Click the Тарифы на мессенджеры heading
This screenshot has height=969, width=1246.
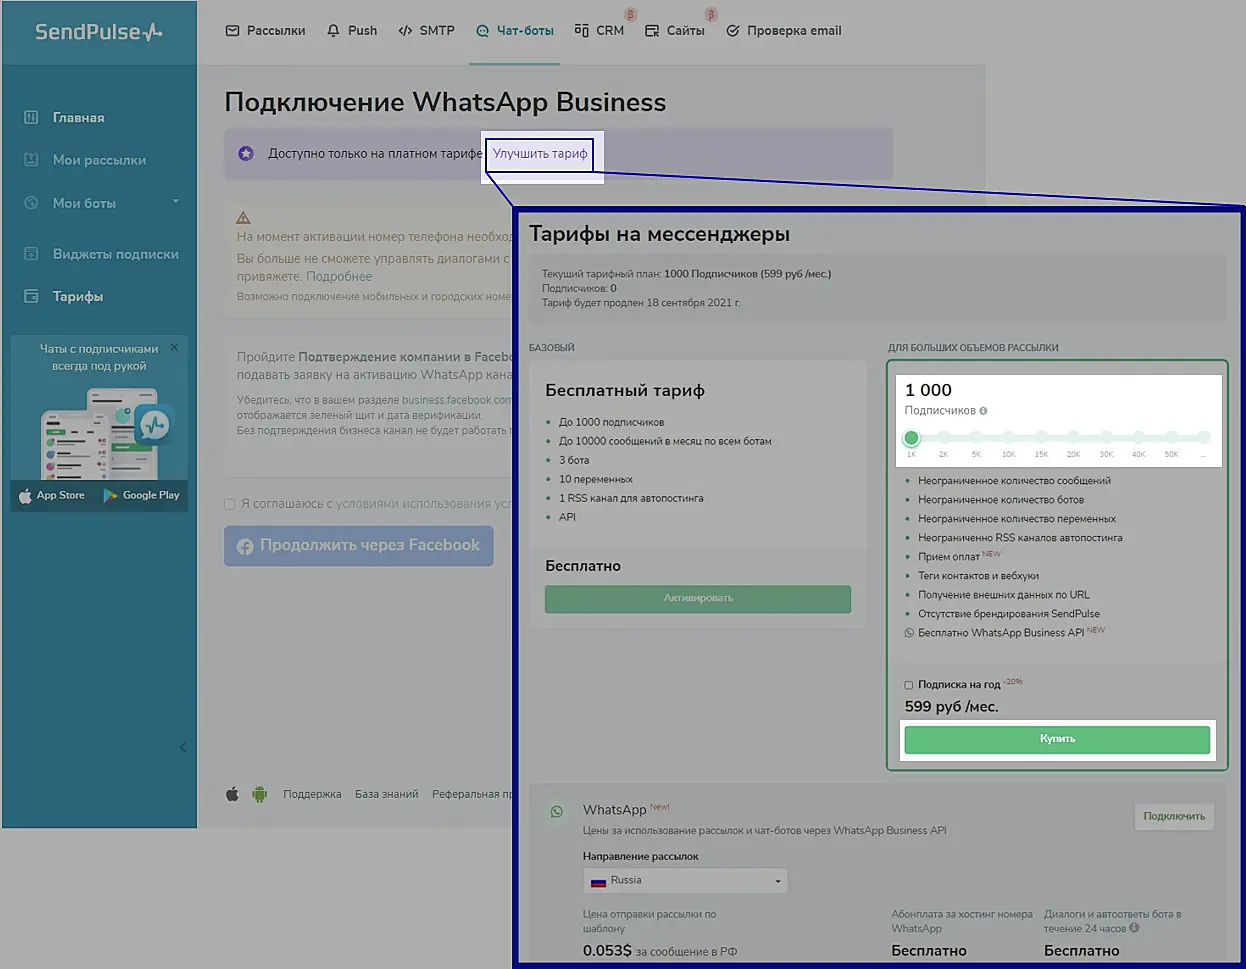coord(659,234)
